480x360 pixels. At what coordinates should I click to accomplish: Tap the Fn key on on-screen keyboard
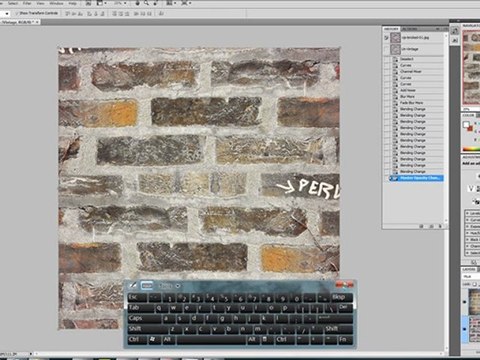coord(346,340)
